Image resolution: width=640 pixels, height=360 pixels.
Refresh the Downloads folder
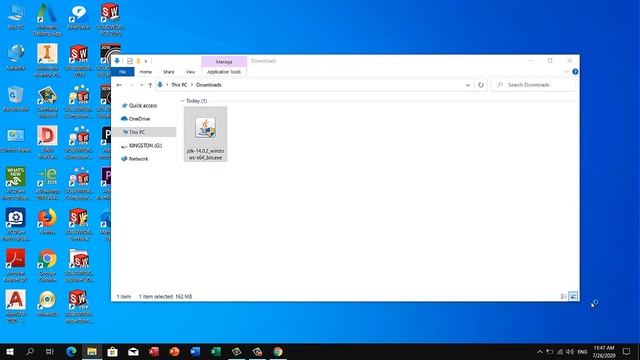[x=481, y=85]
